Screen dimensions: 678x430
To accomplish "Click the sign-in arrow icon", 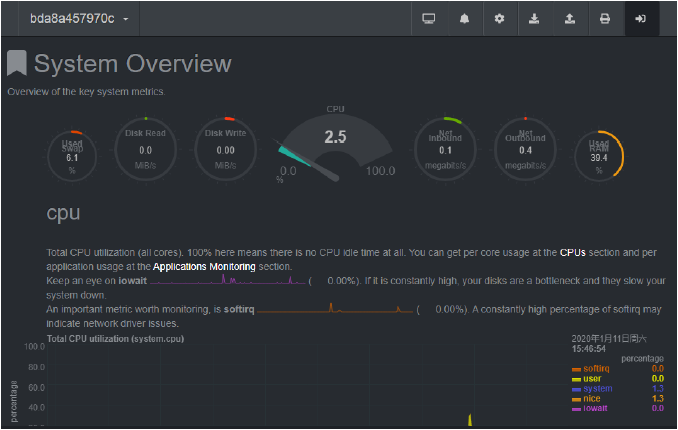I will click(x=640, y=18).
